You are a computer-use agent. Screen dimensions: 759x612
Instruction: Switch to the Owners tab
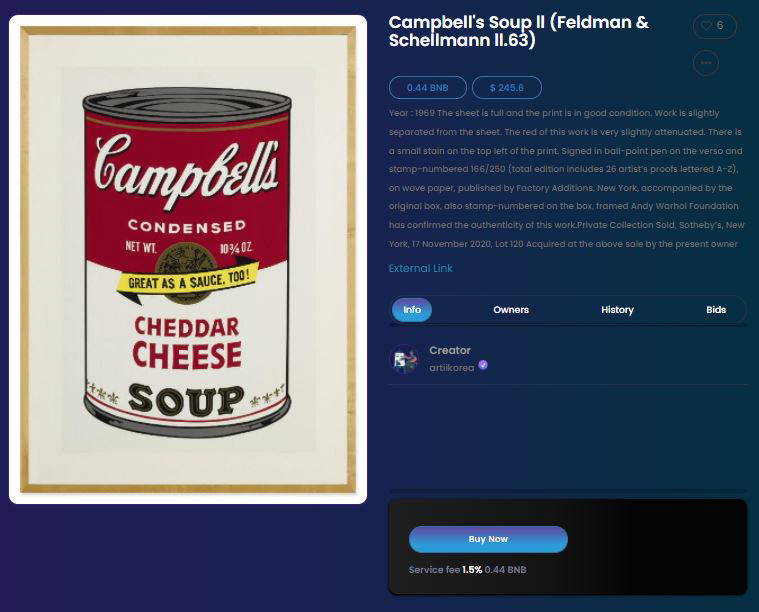pos(511,310)
